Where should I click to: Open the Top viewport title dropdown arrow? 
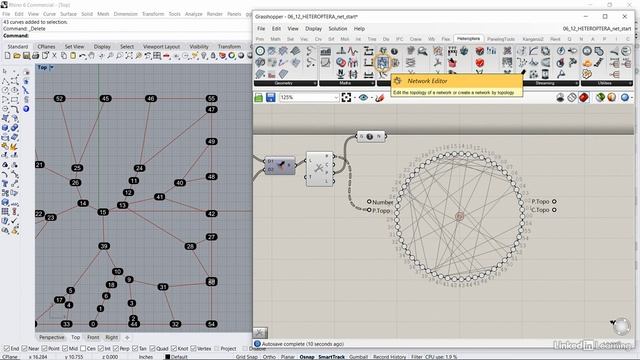(x=52, y=67)
